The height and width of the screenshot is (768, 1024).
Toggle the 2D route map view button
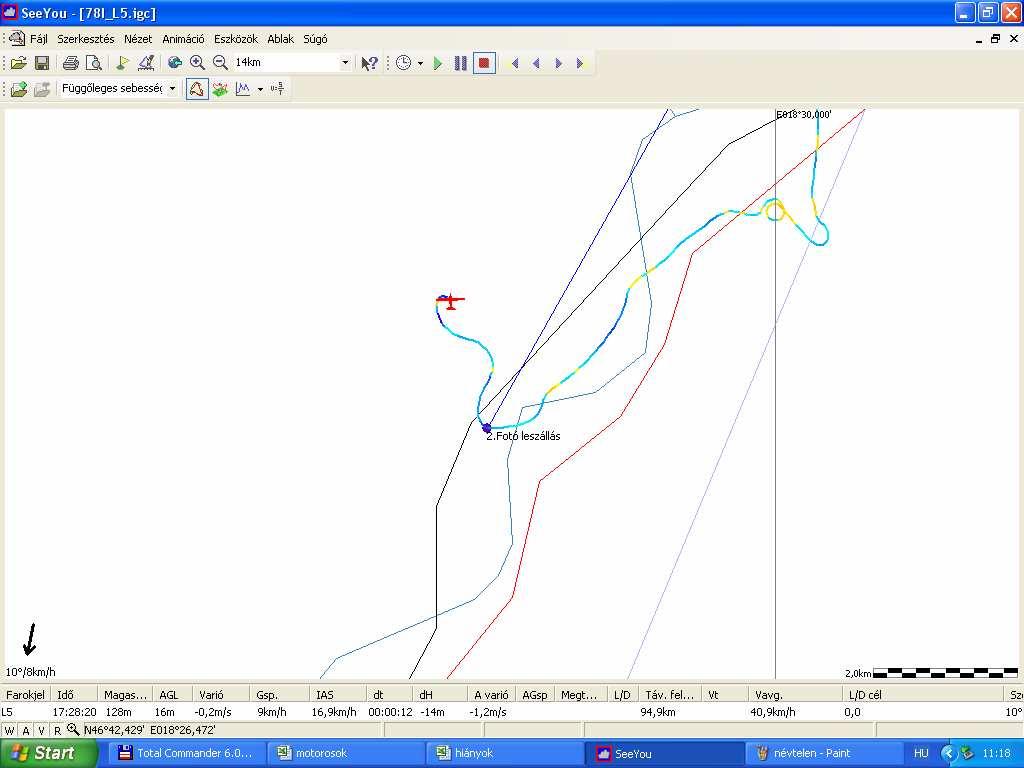click(x=197, y=89)
